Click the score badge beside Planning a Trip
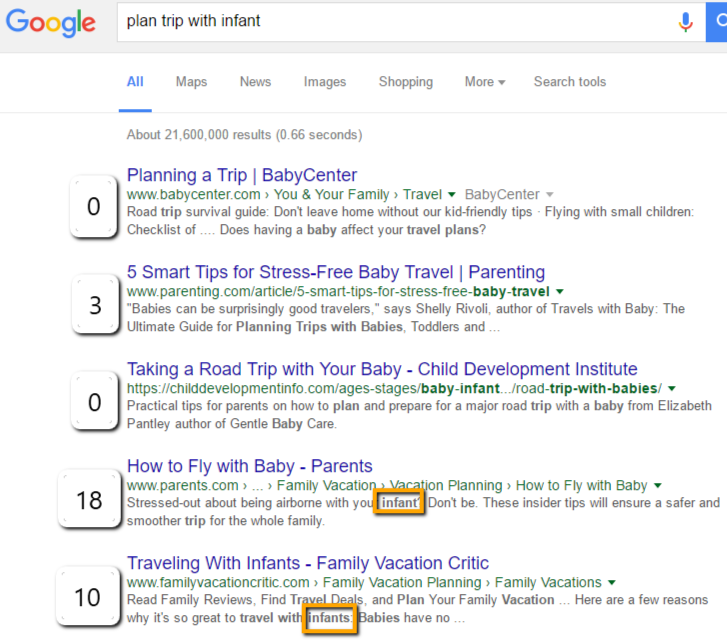Image resolution: width=727 pixels, height=642 pixels. 94,207
